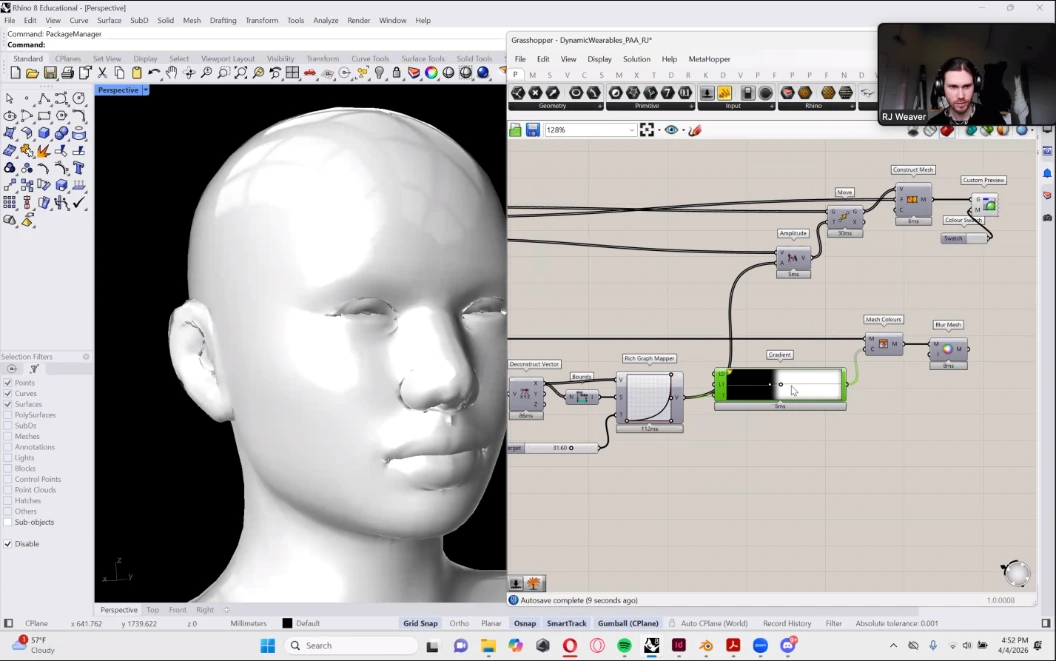The width and height of the screenshot is (1056, 661).
Task: Open the Solution menu in Grasshopper
Action: (x=636, y=59)
